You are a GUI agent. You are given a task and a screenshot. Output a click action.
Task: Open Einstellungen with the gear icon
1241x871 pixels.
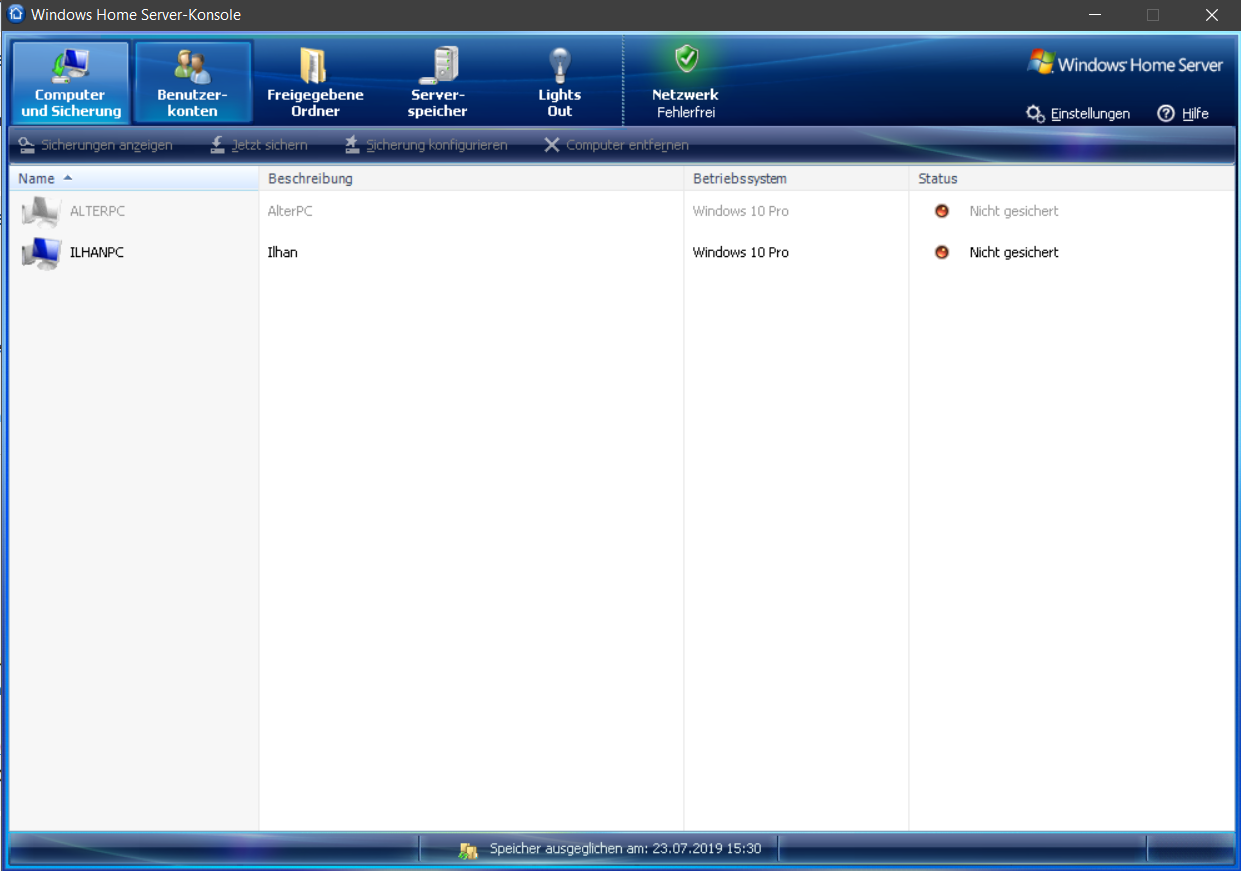1036,114
